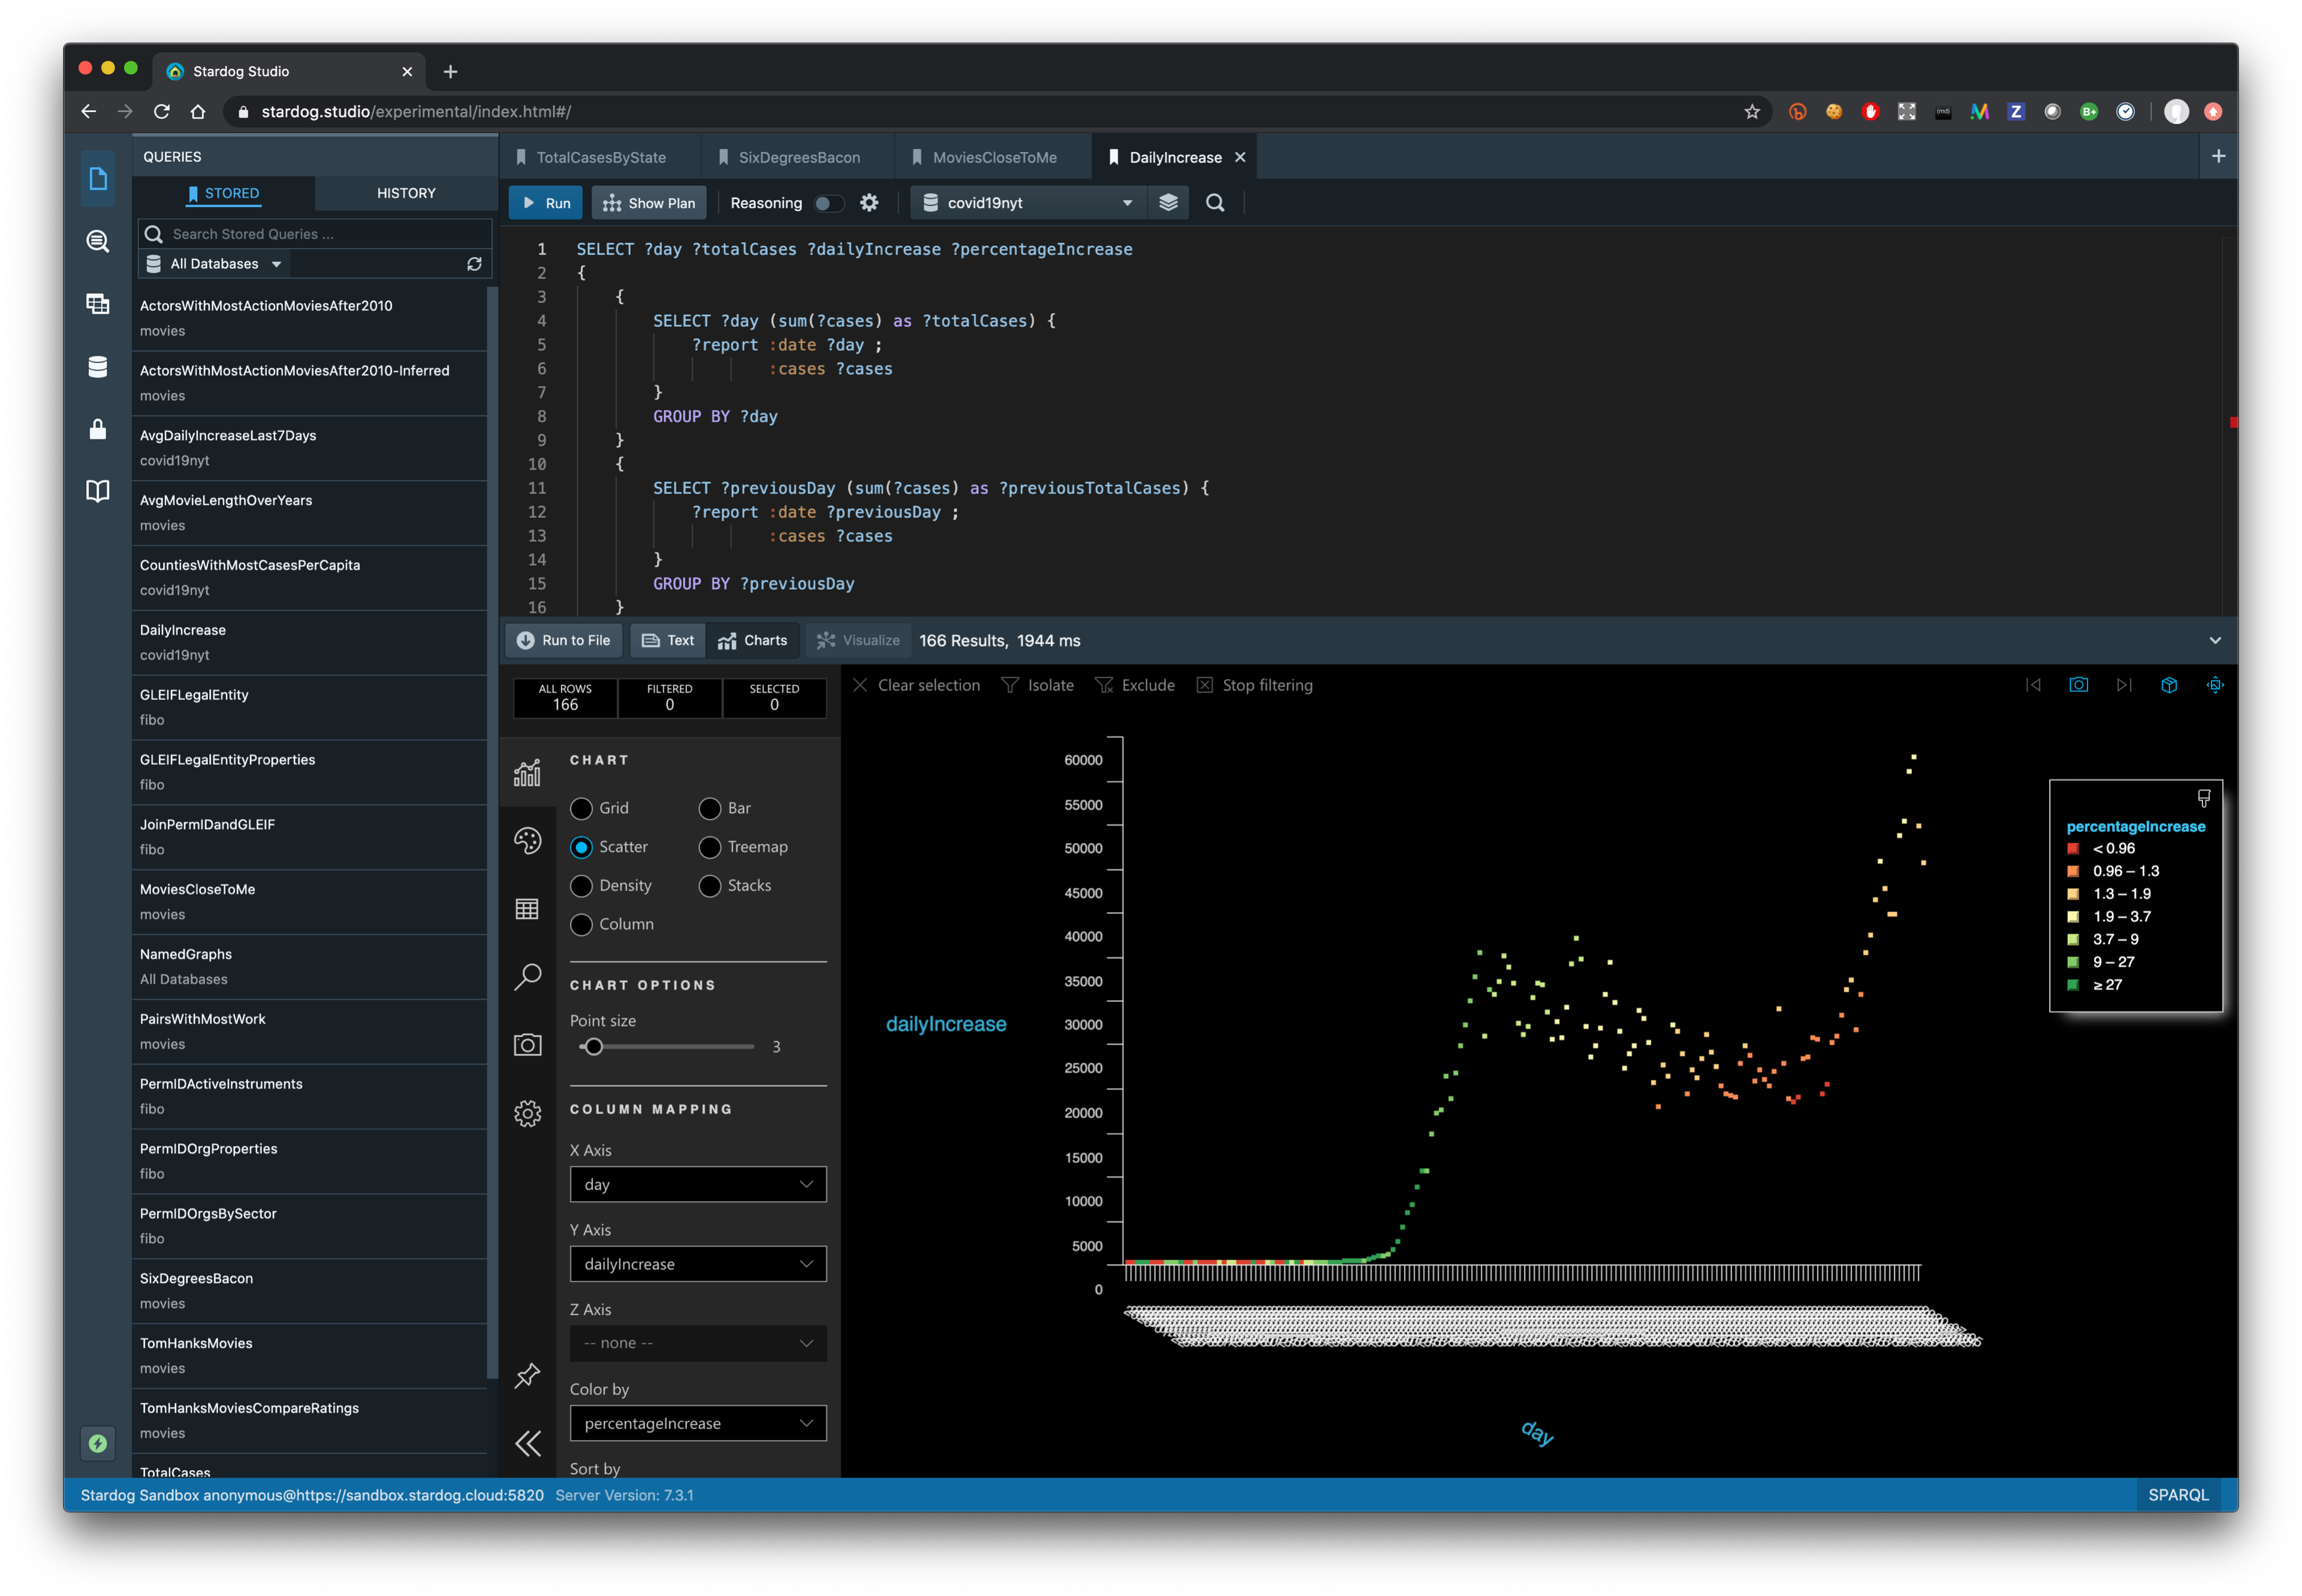The image size is (2302, 1596).
Task: Open the Databases icon in left sidebar
Action: pyautogui.click(x=97, y=367)
